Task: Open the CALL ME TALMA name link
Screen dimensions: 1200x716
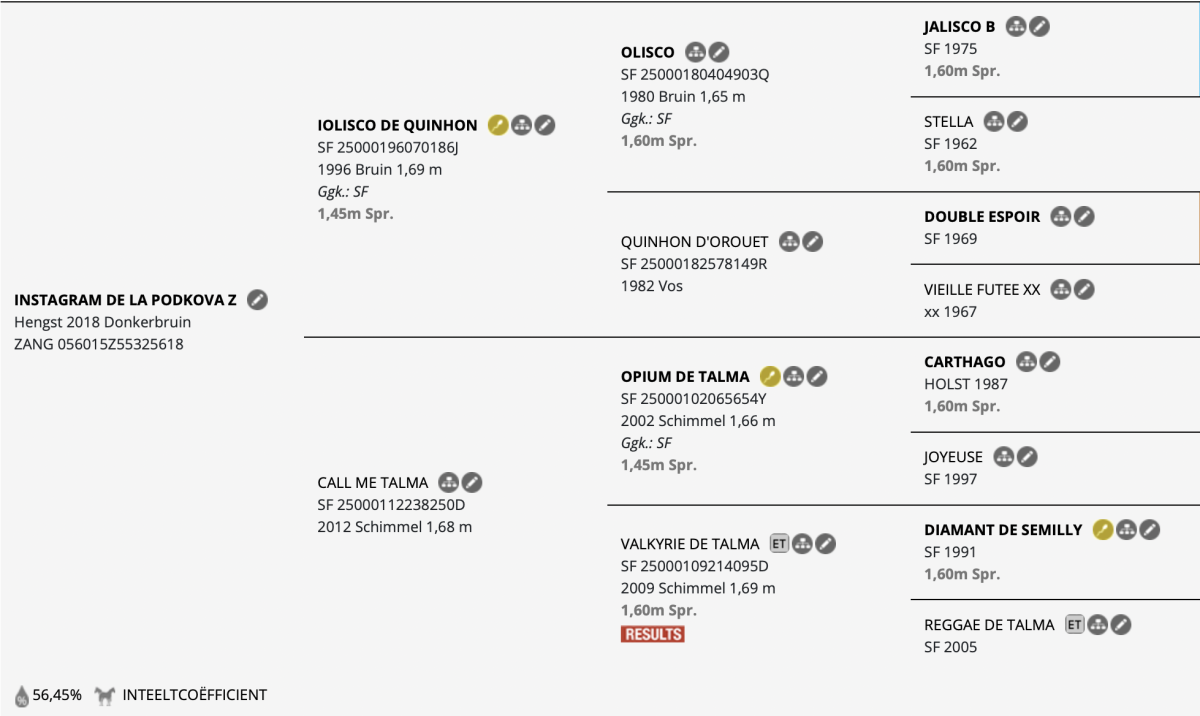Action: [373, 482]
